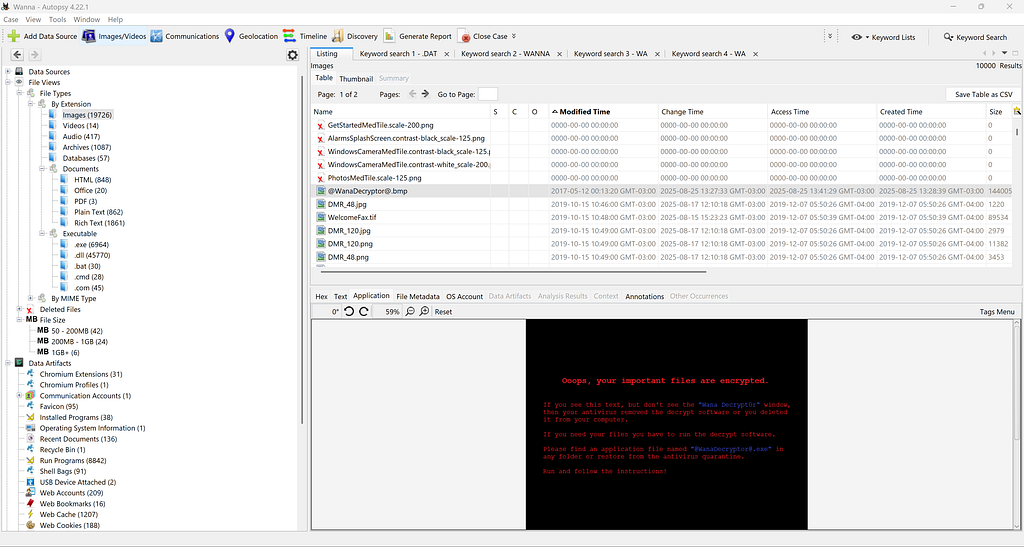Image resolution: width=1024 pixels, height=547 pixels.
Task: Switch to the Text viewer tab
Action: click(341, 296)
